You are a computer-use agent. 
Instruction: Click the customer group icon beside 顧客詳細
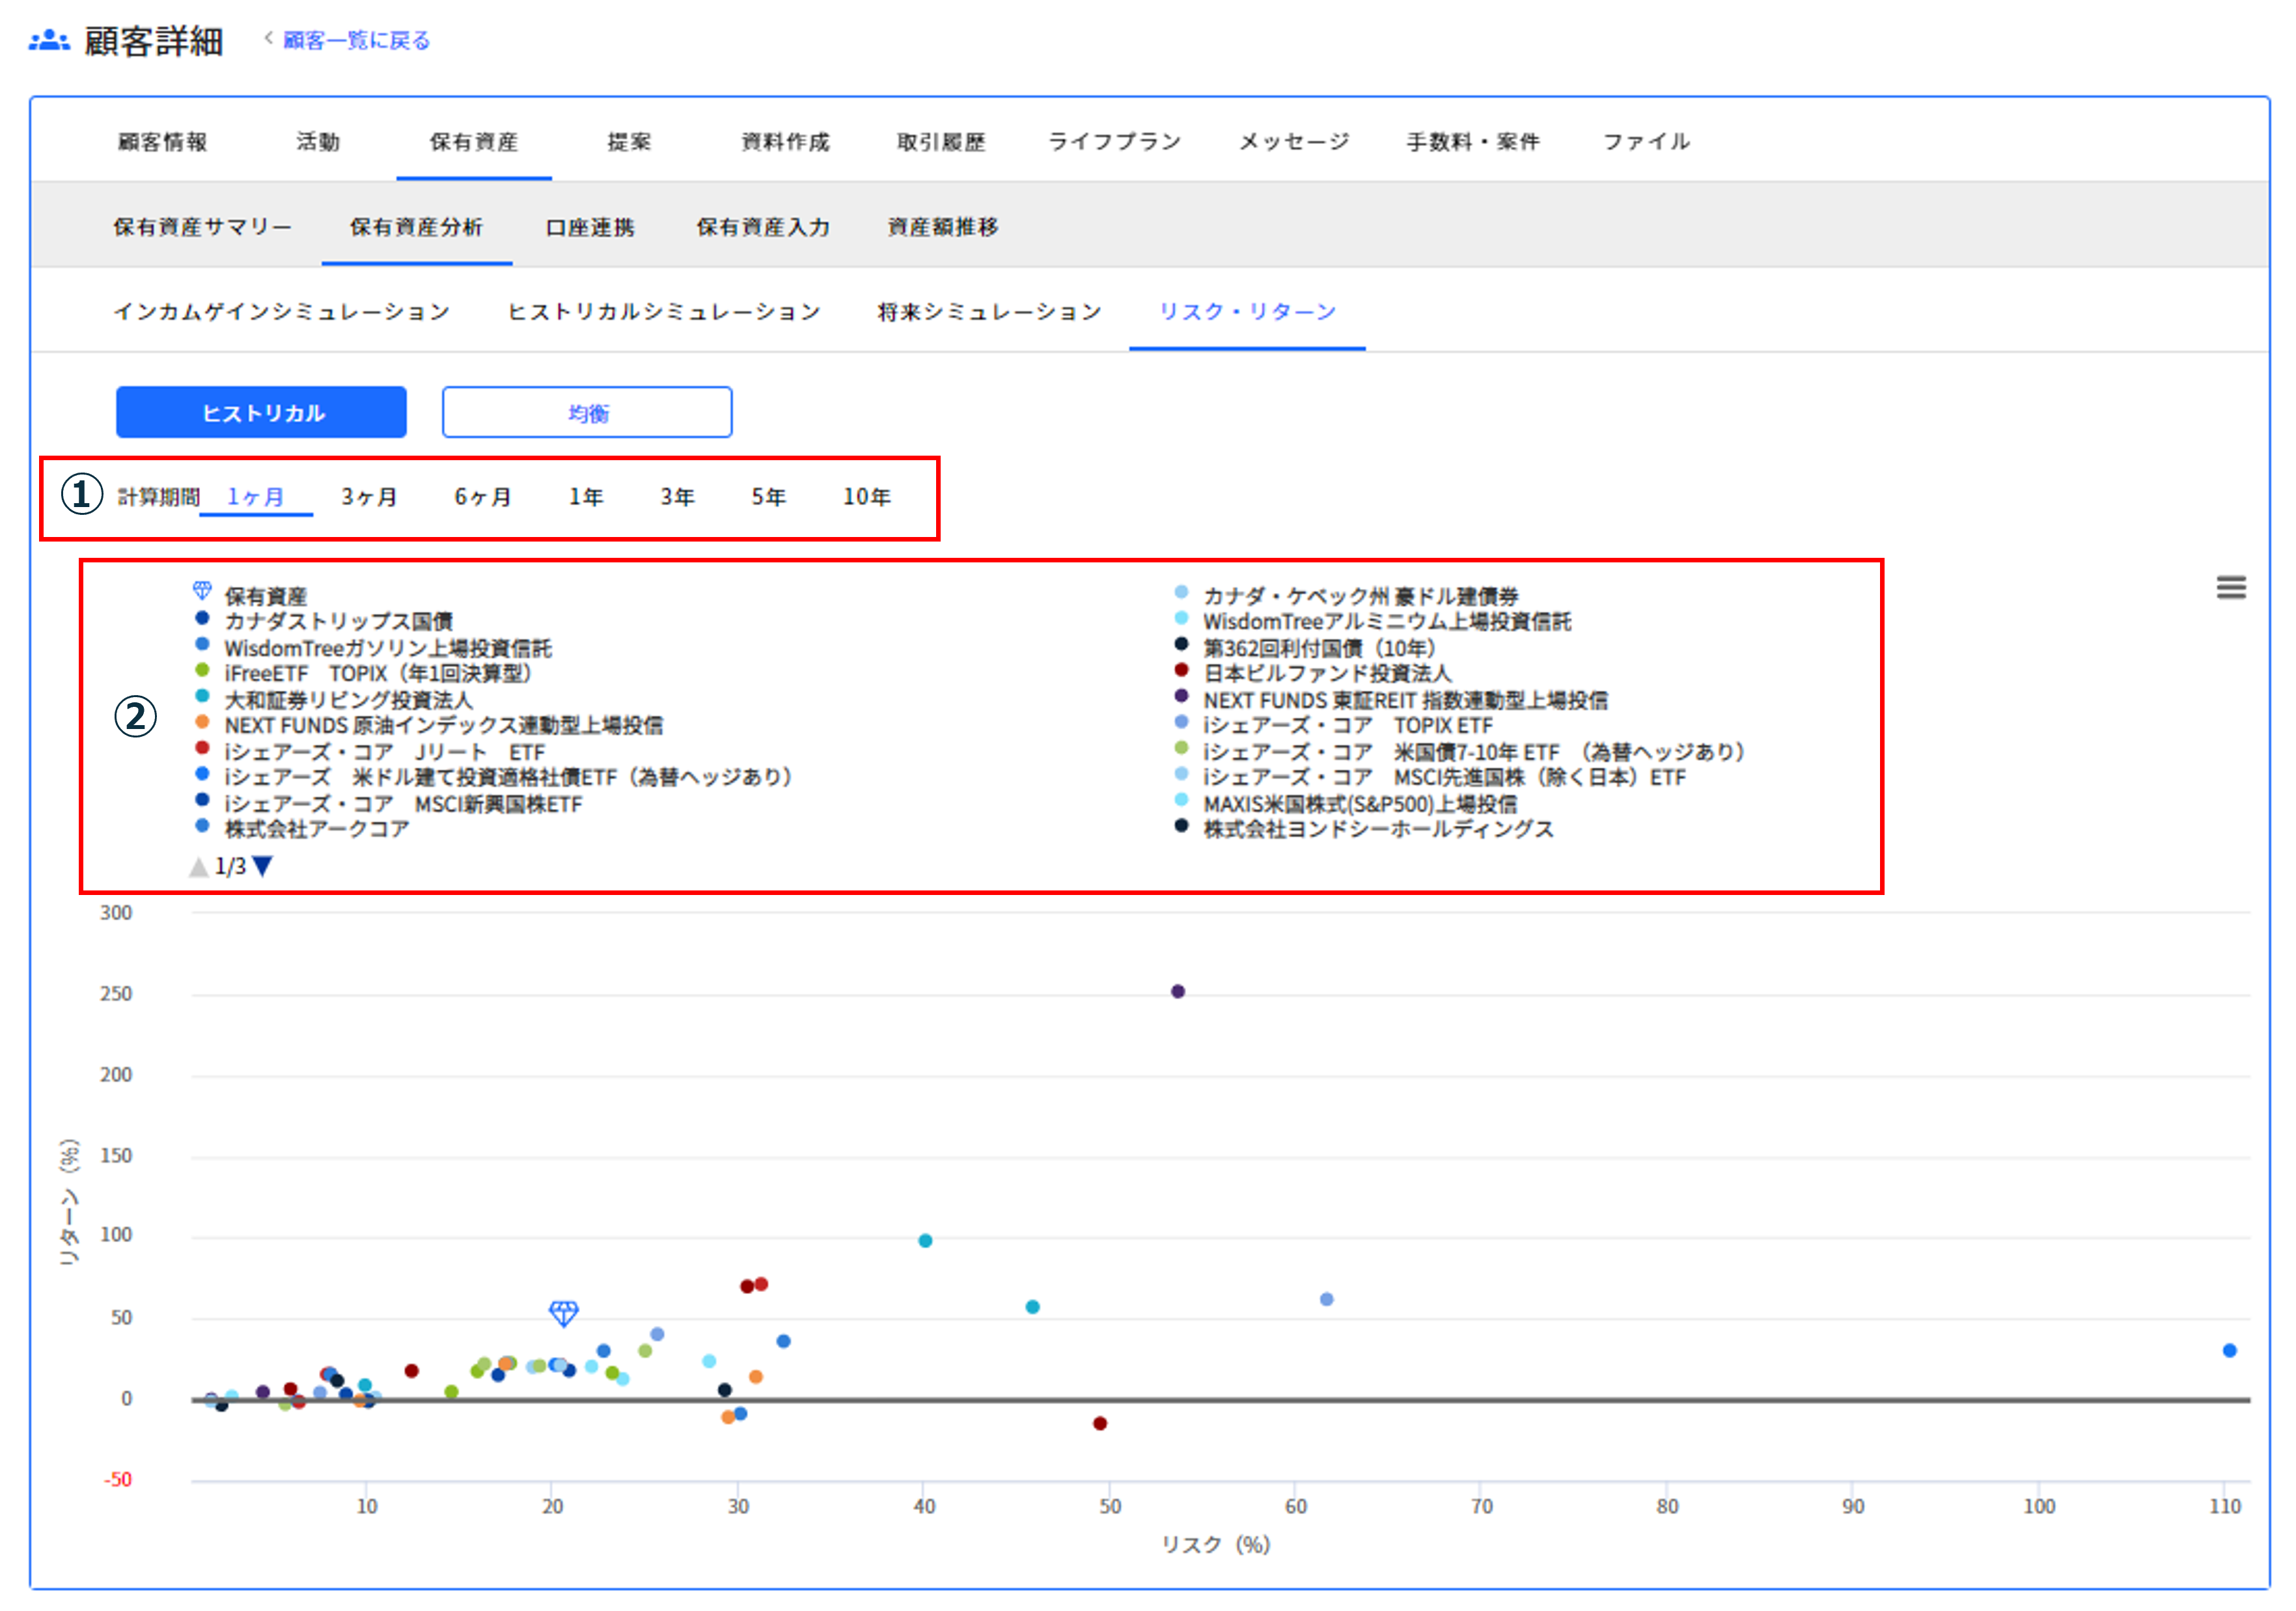coord(49,41)
